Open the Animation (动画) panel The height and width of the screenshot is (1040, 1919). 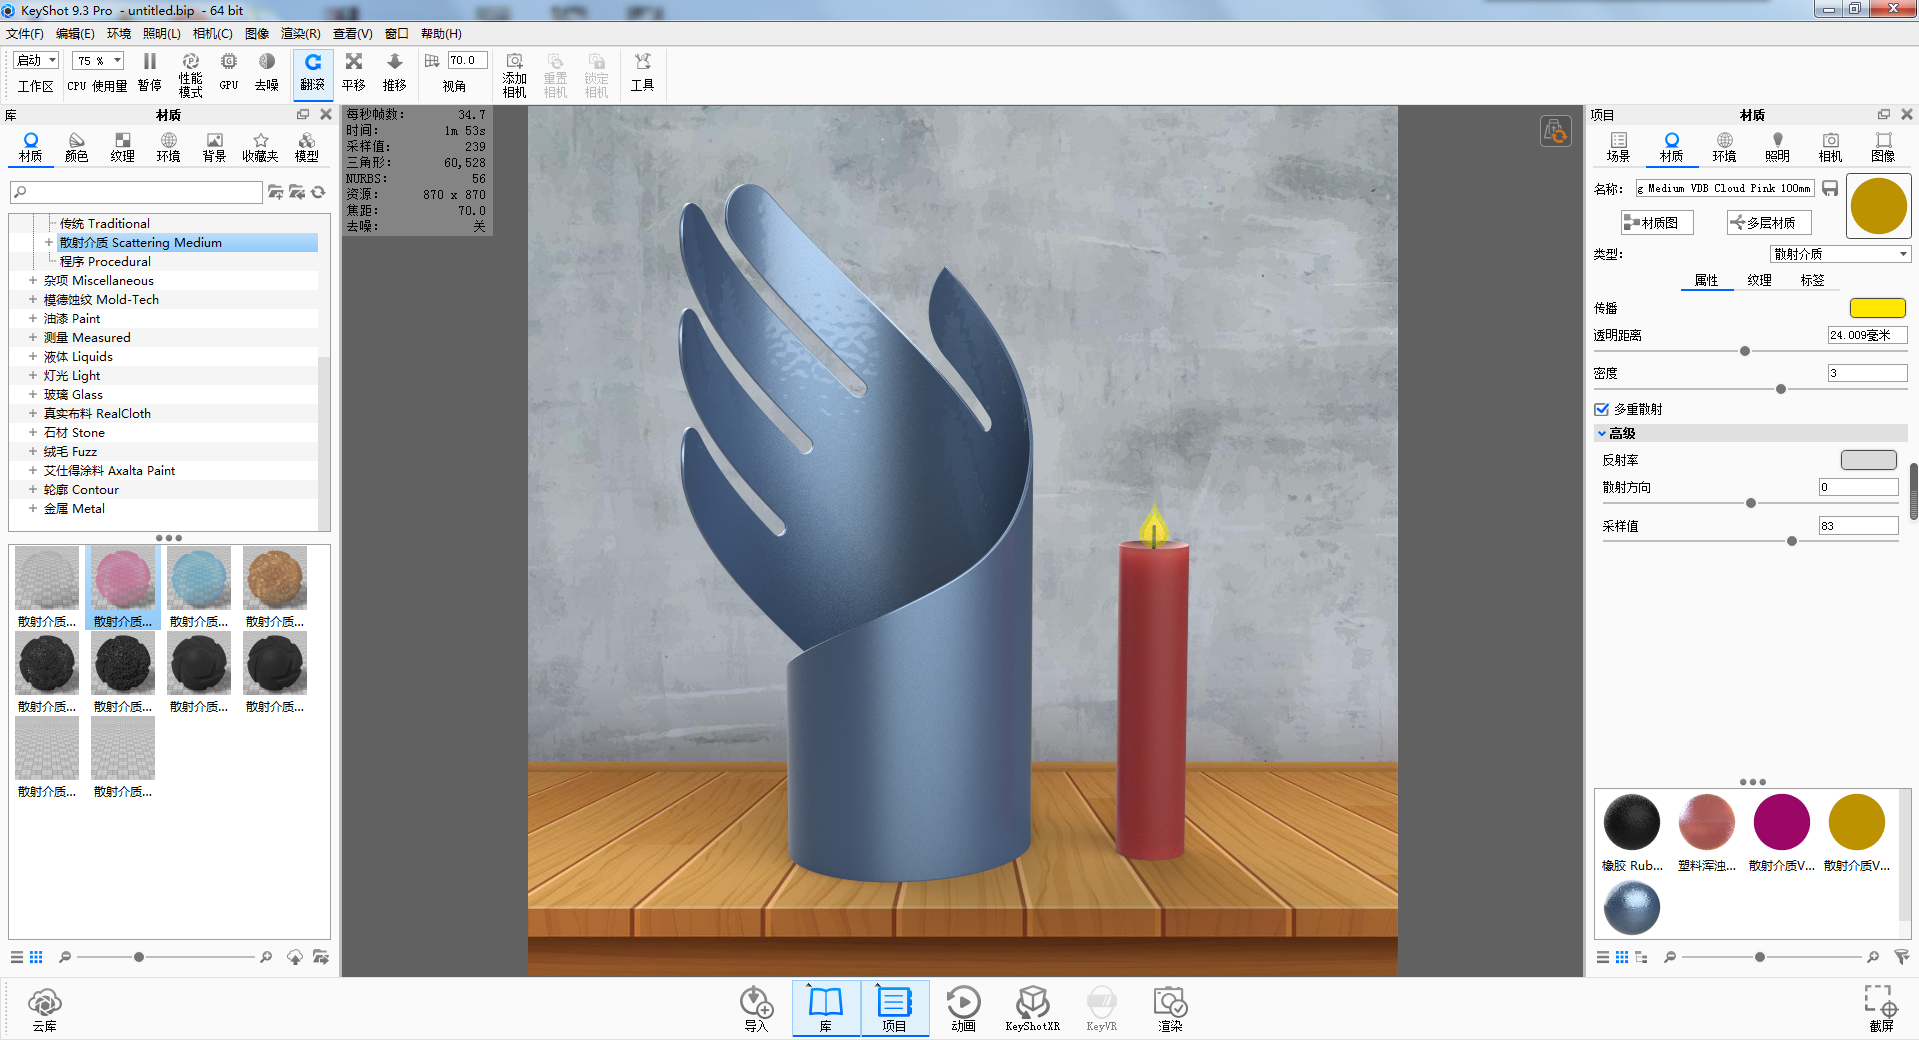coord(963,1008)
